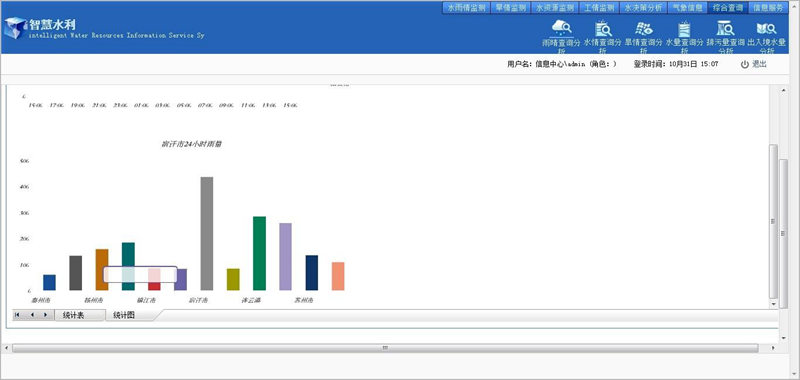800x380 pixels.
Task: Click the green 连云港 bar
Action: tap(259, 254)
